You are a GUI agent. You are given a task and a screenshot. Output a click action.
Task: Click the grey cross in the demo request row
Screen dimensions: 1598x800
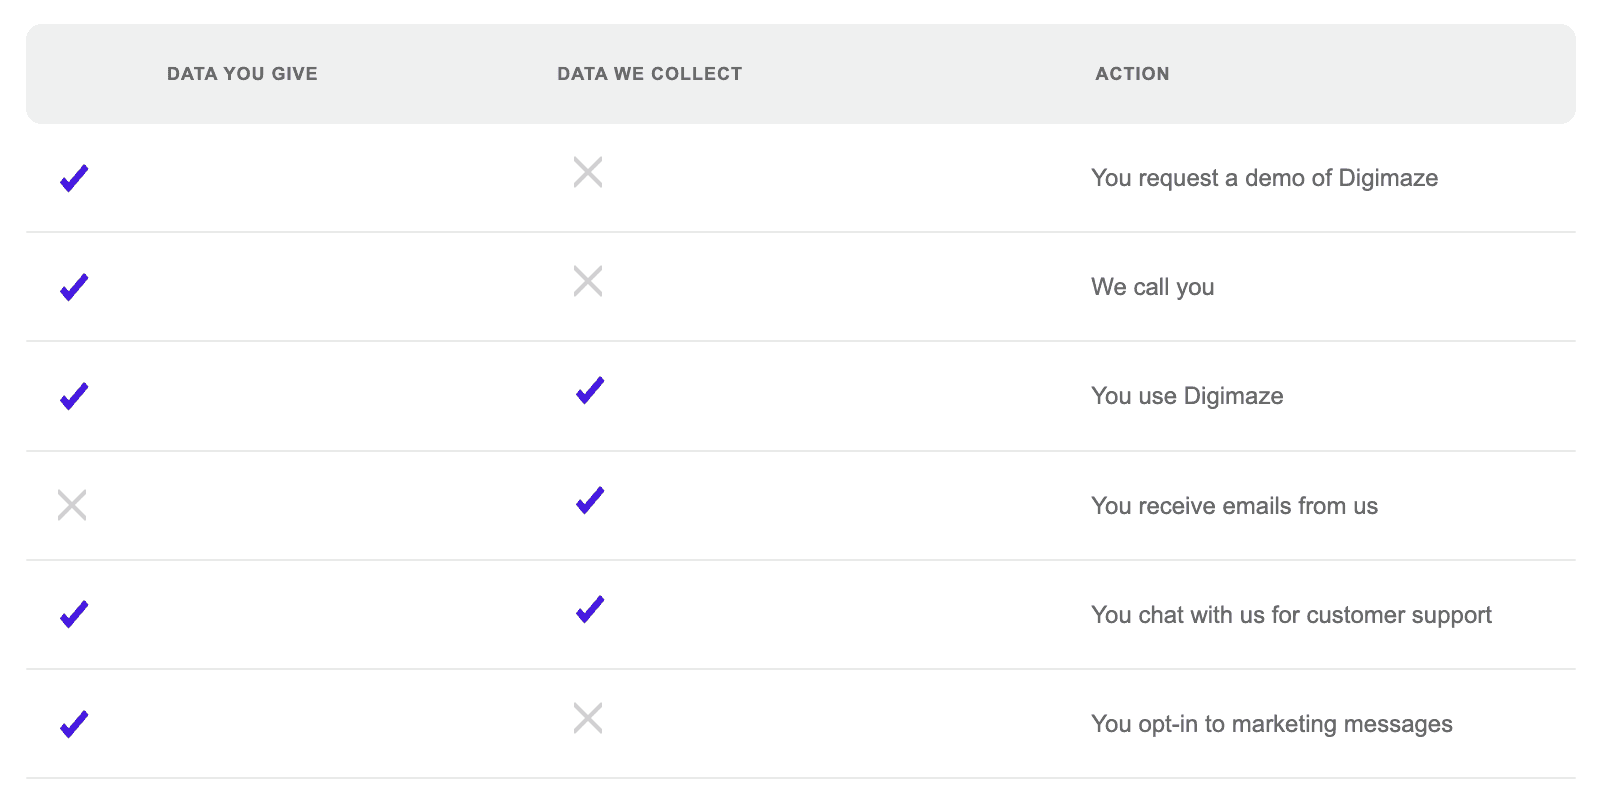point(588,172)
